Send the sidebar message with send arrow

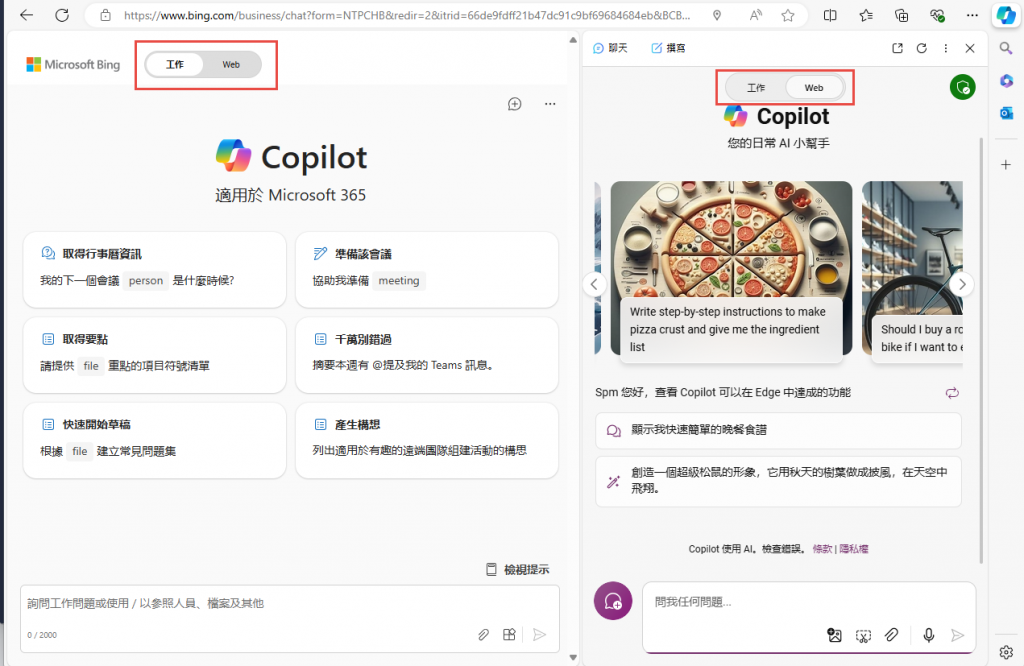[957, 635]
